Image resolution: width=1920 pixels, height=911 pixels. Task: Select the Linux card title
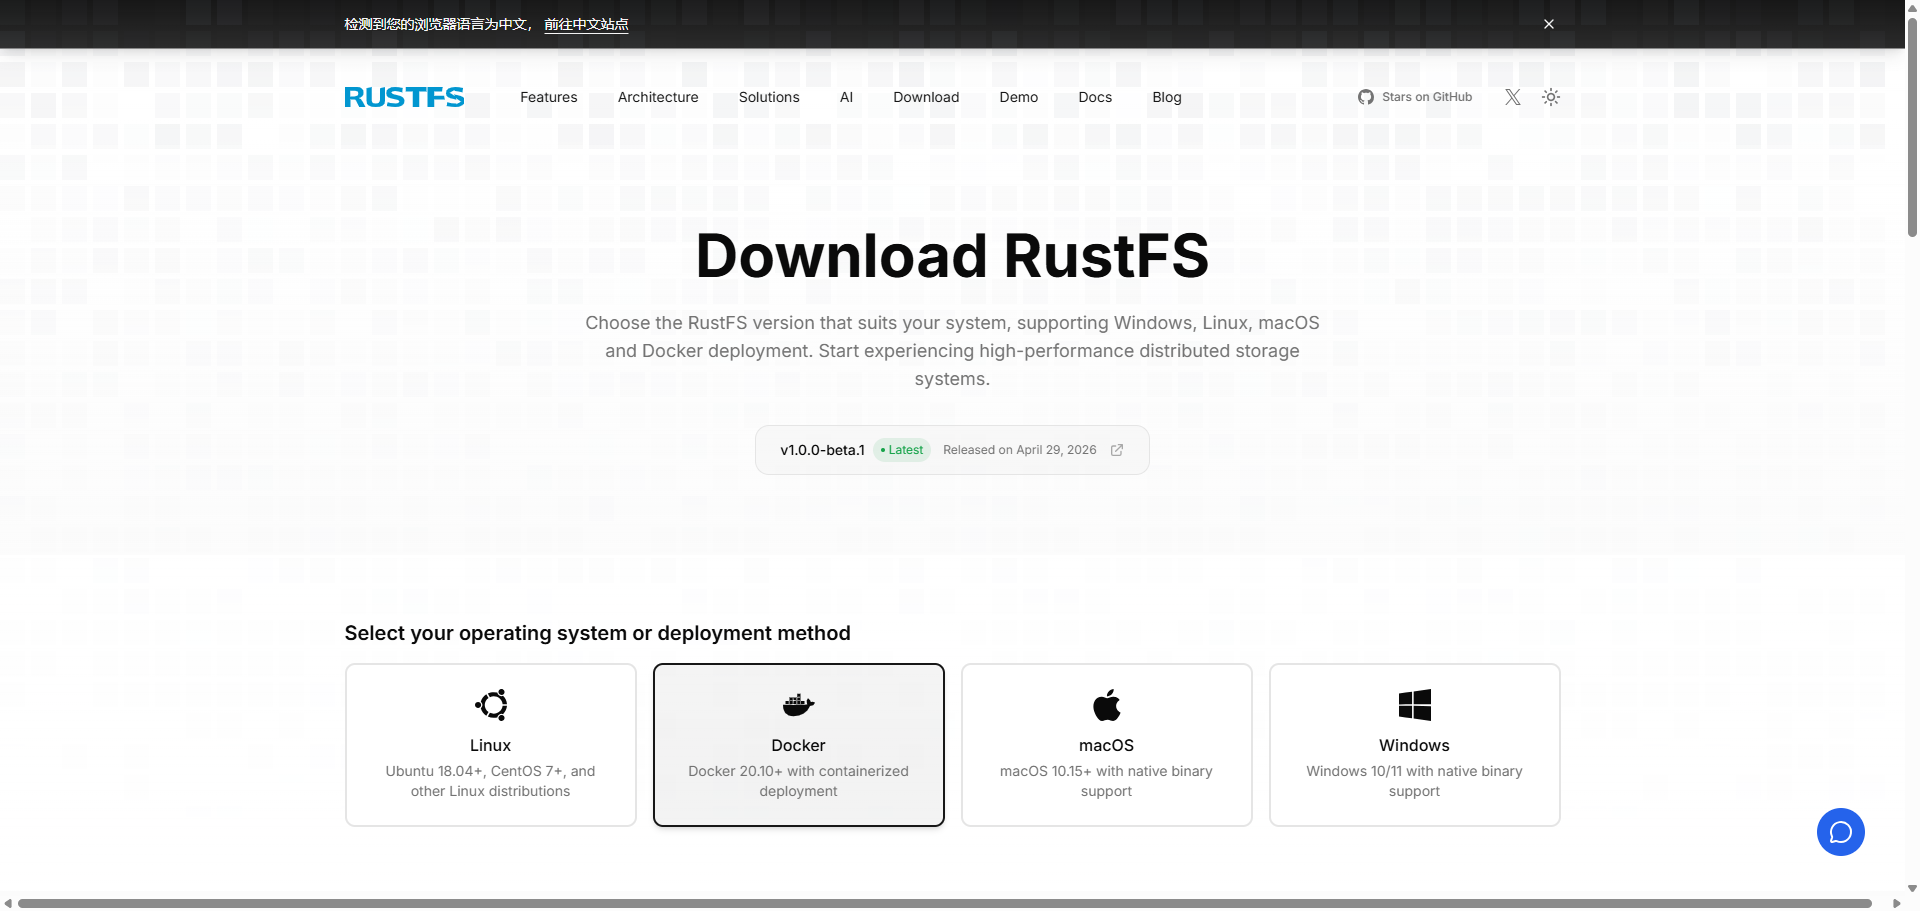[x=491, y=746]
